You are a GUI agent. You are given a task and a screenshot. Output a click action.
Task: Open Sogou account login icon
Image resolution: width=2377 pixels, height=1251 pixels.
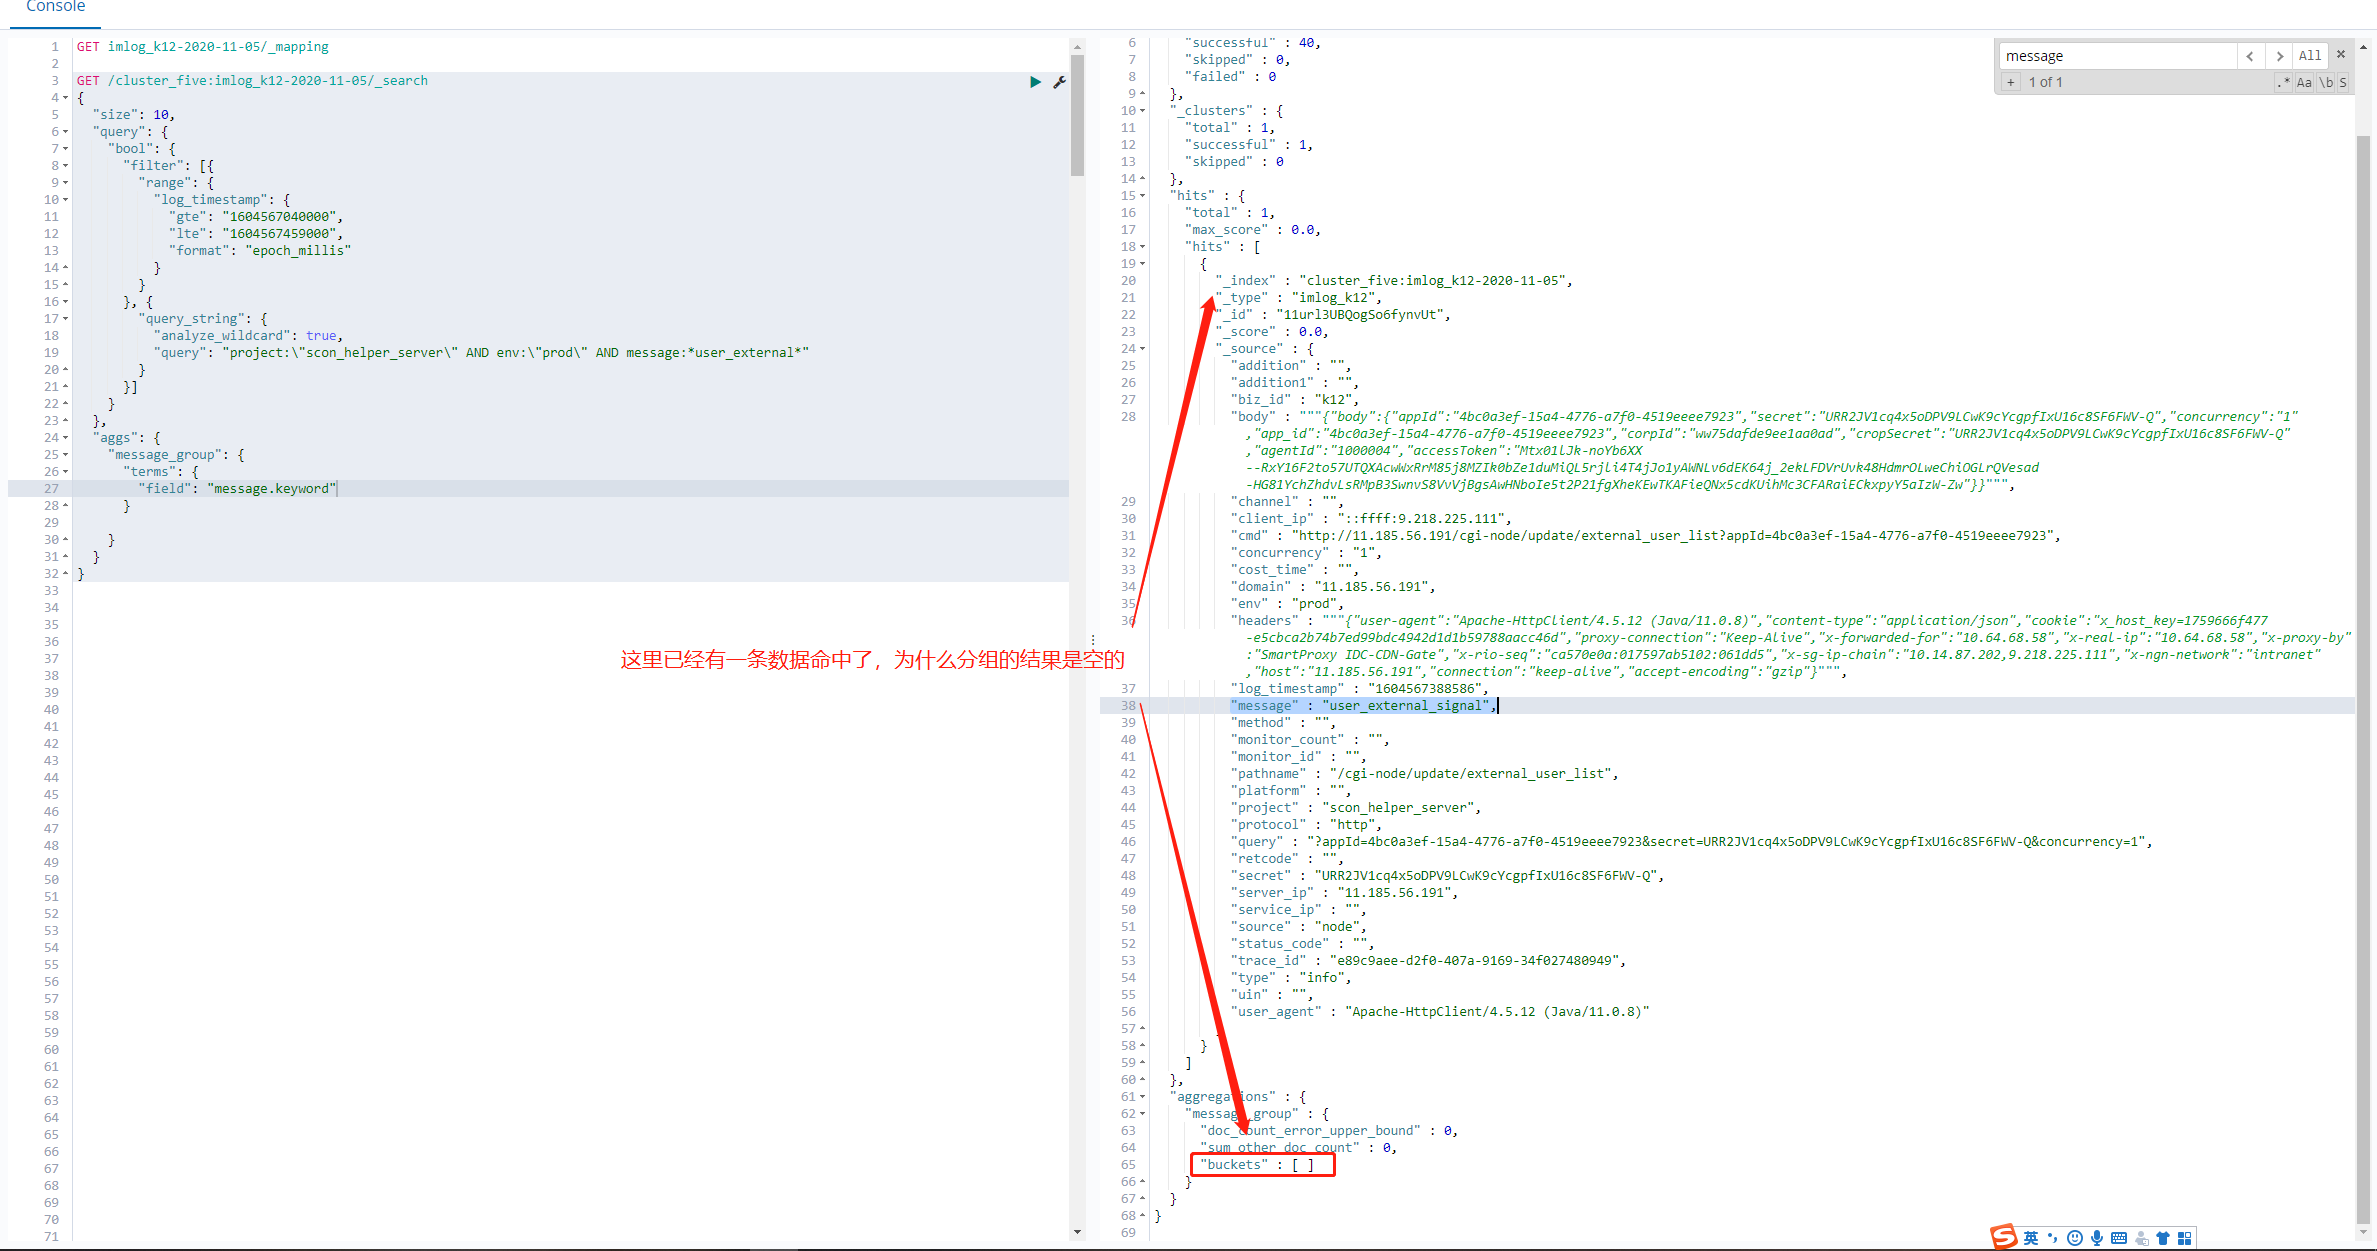click(x=2141, y=1238)
